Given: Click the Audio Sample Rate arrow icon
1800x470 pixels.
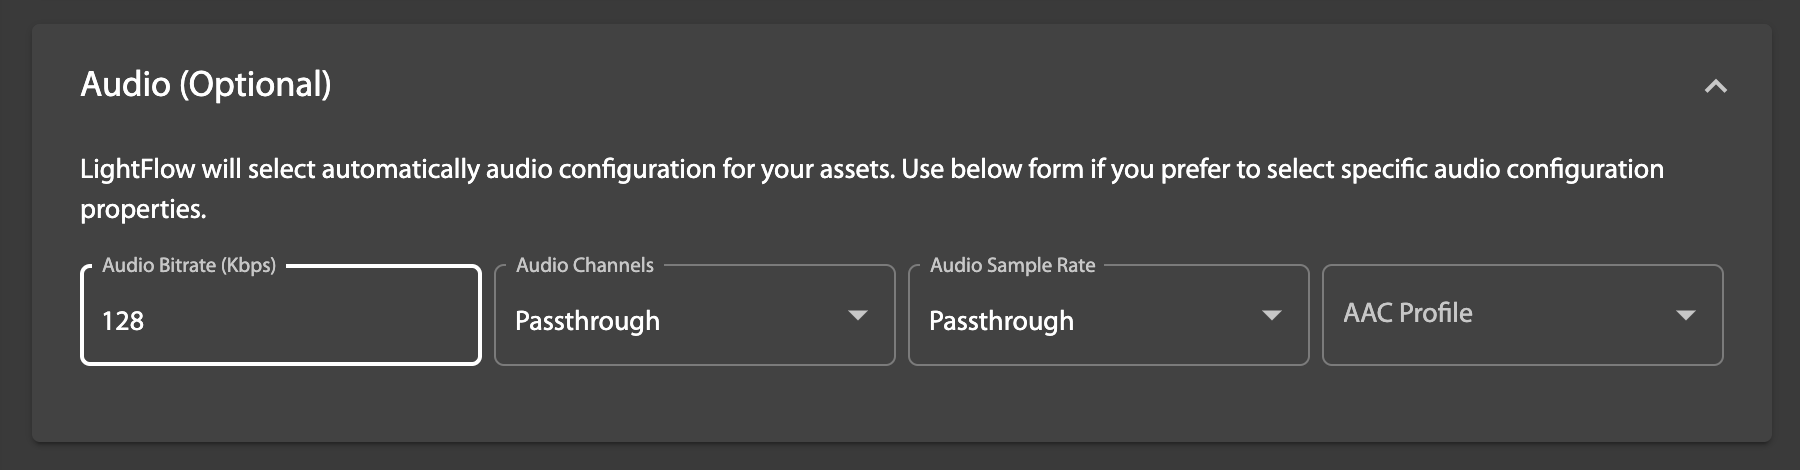Looking at the screenshot, I should (x=1271, y=316).
